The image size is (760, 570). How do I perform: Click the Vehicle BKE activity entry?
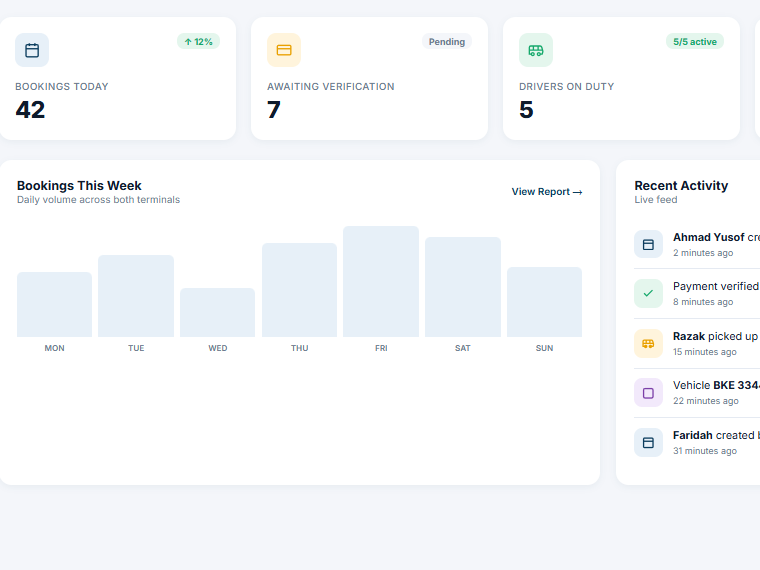(x=697, y=393)
